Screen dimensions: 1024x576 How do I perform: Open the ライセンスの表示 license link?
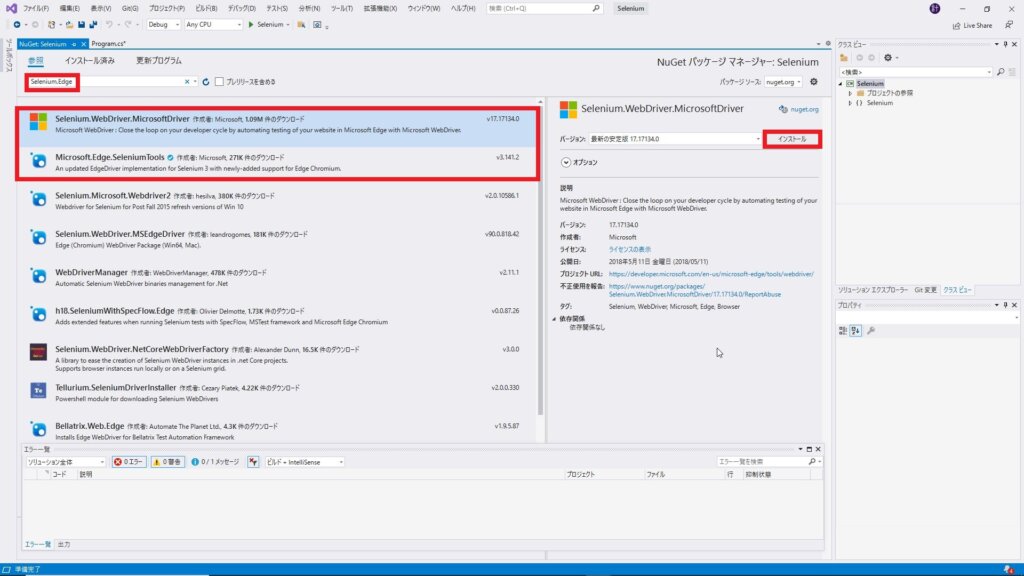pyautogui.click(x=628, y=247)
